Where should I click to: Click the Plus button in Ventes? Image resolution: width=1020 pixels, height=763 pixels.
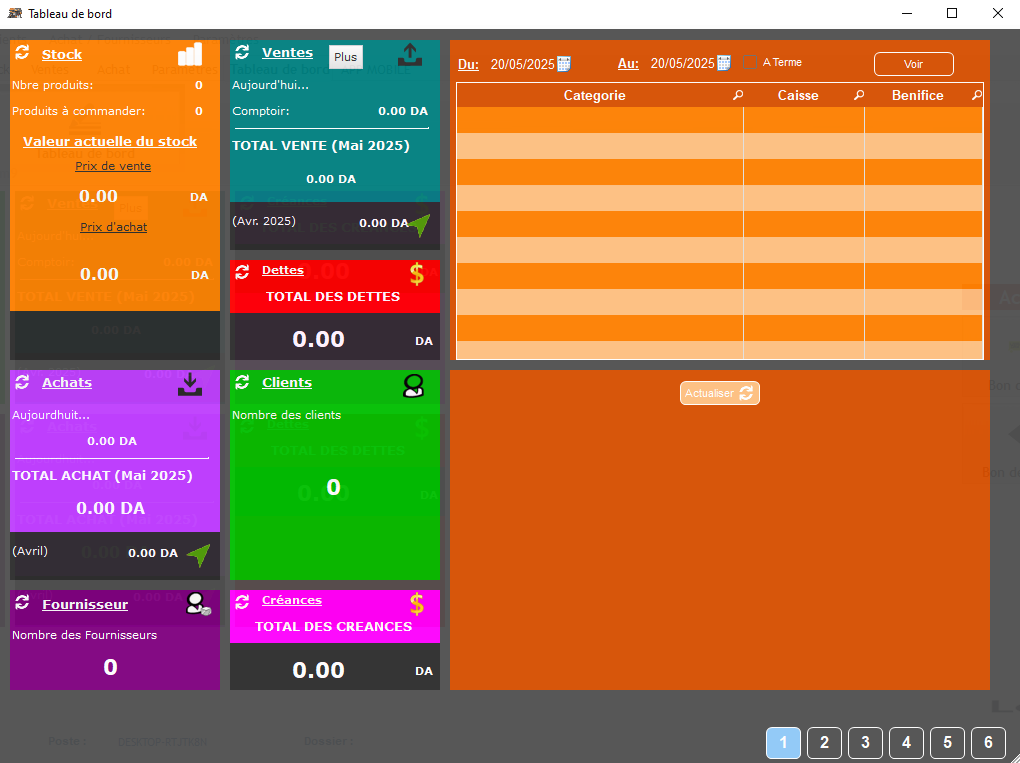(x=345, y=57)
